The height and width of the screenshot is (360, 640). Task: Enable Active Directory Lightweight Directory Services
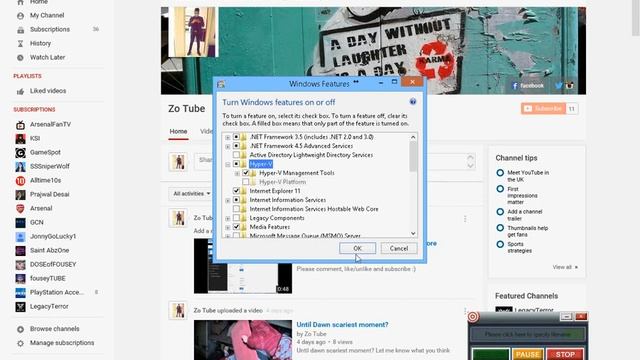pos(236,155)
